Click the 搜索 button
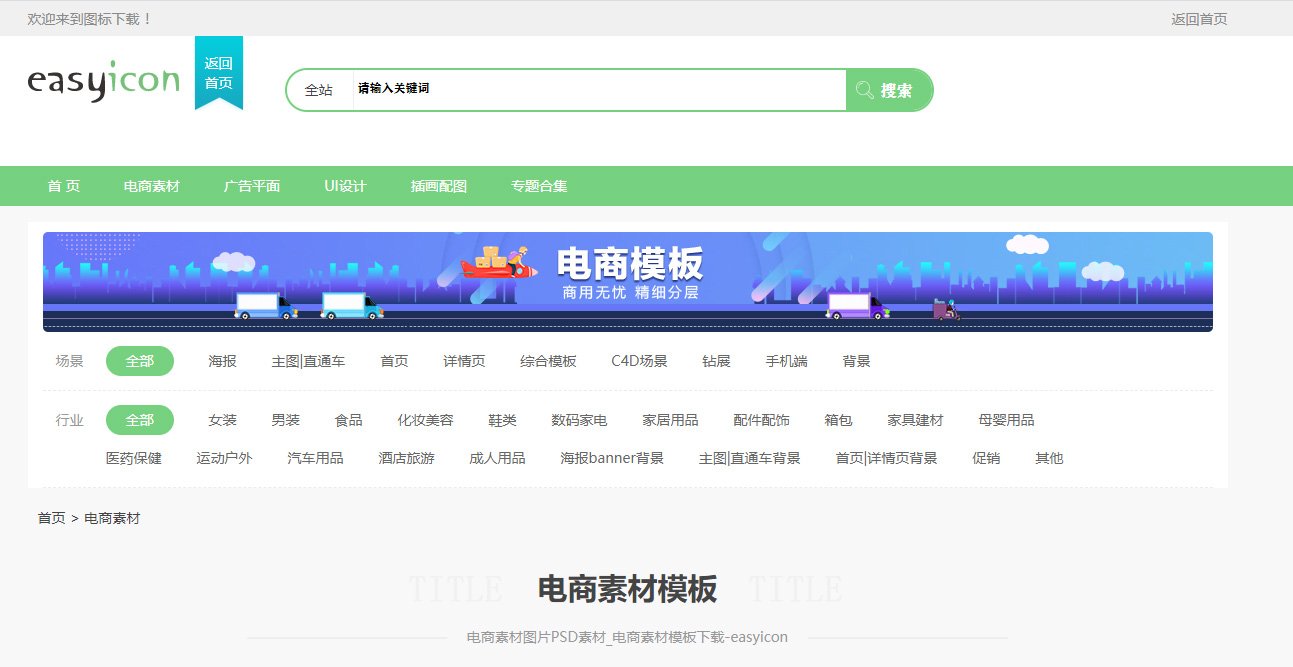Viewport: 1293px width, 667px height. (x=889, y=90)
